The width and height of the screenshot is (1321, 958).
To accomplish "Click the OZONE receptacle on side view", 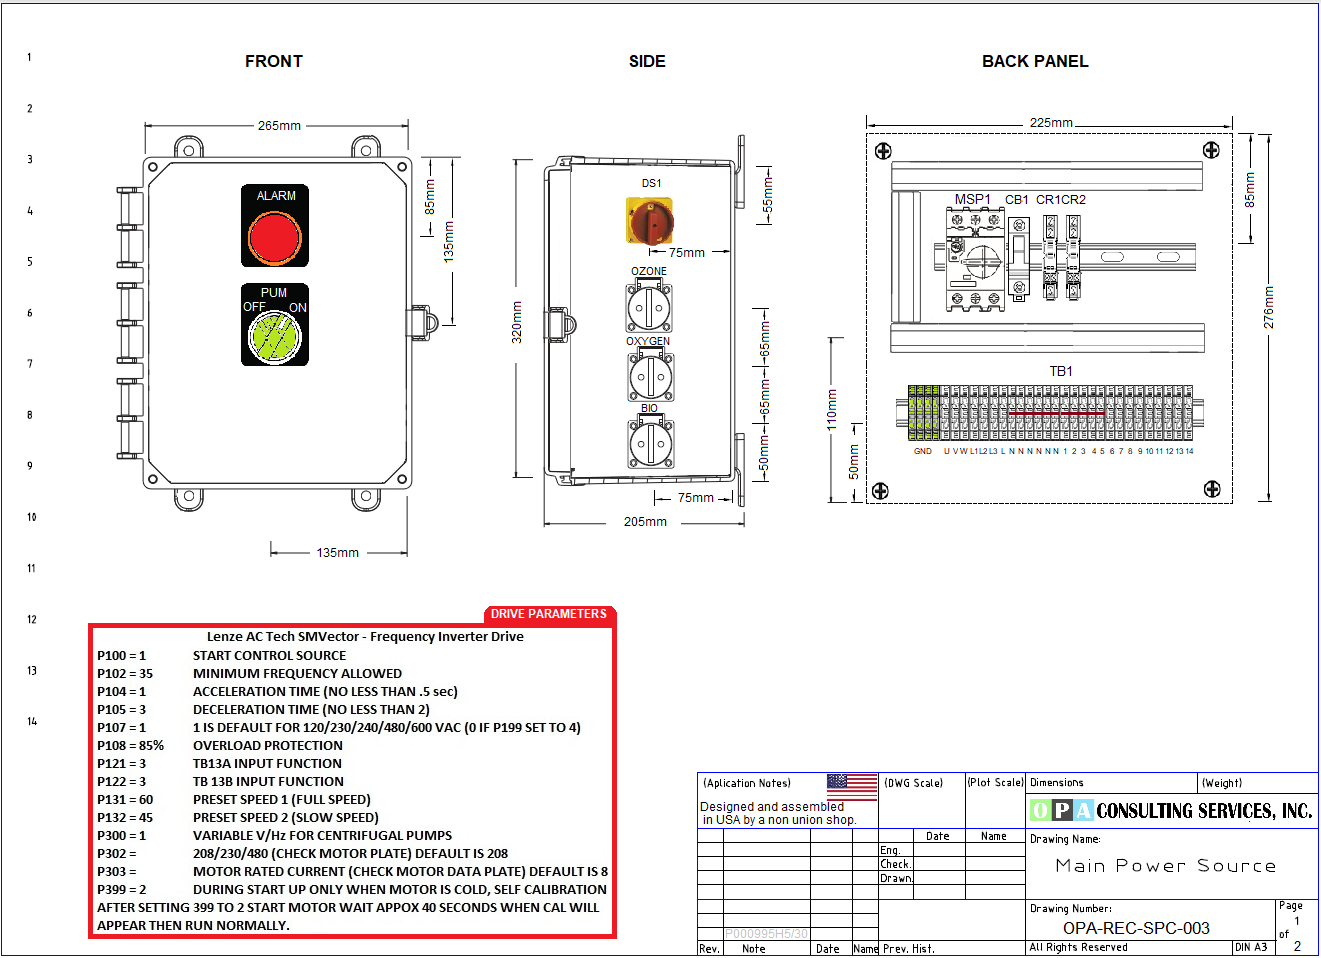I will click(649, 307).
